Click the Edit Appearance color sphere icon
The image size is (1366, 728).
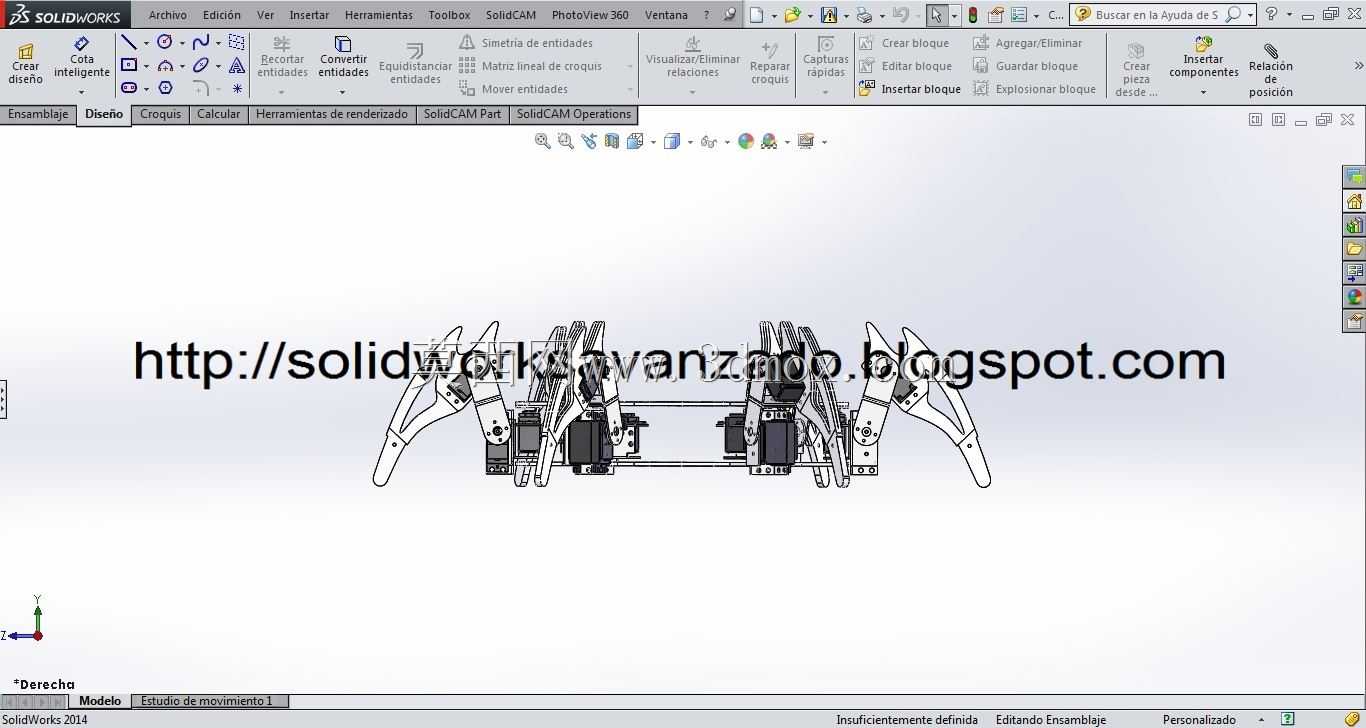point(745,142)
